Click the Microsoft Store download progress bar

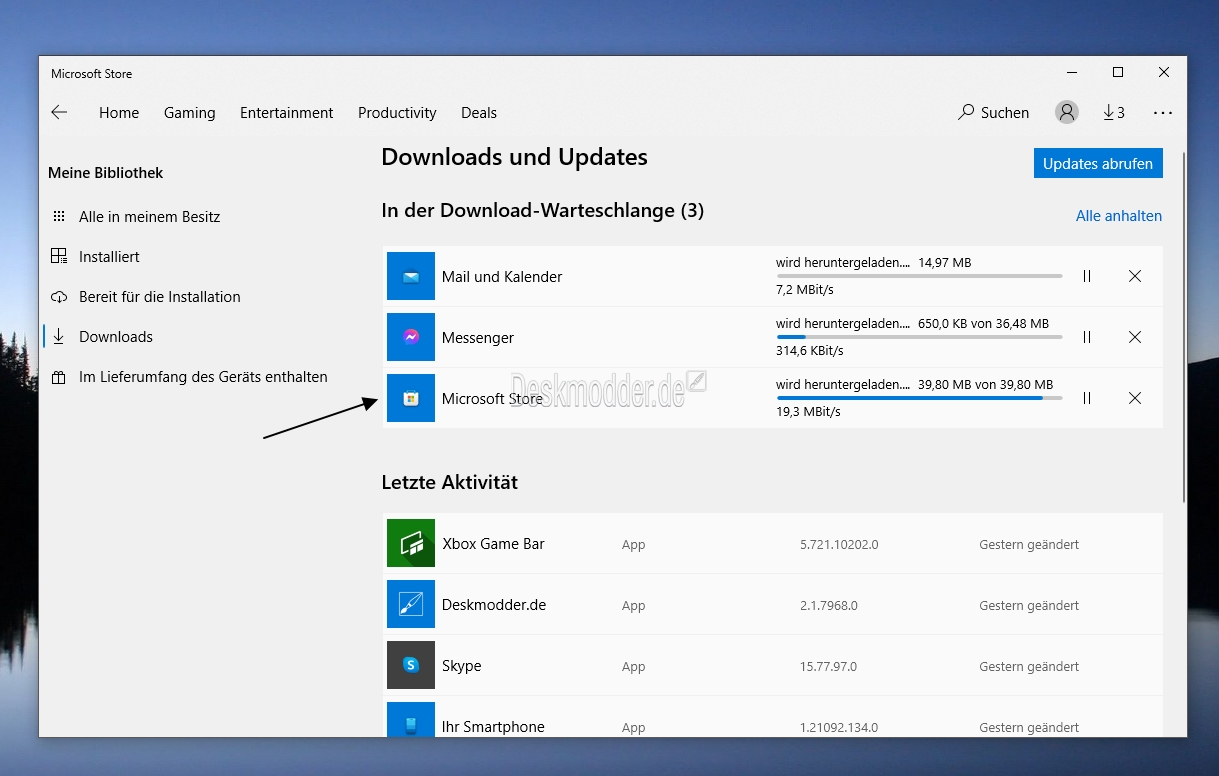click(x=919, y=398)
